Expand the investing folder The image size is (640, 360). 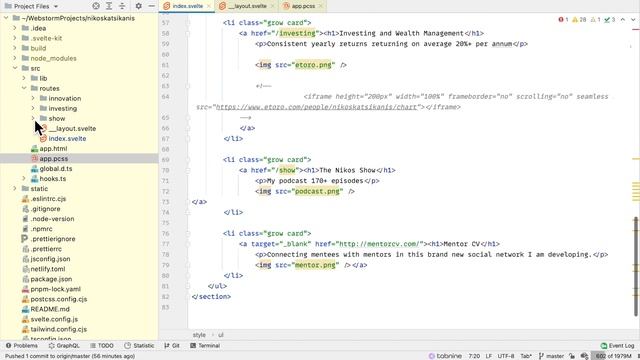coord(33,108)
